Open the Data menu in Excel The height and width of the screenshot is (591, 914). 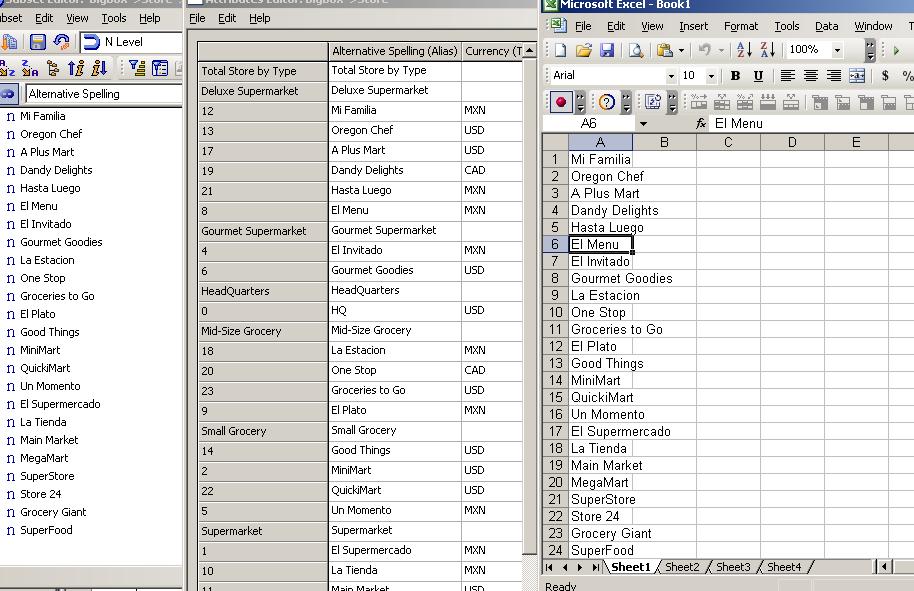(x=826, y=26)
